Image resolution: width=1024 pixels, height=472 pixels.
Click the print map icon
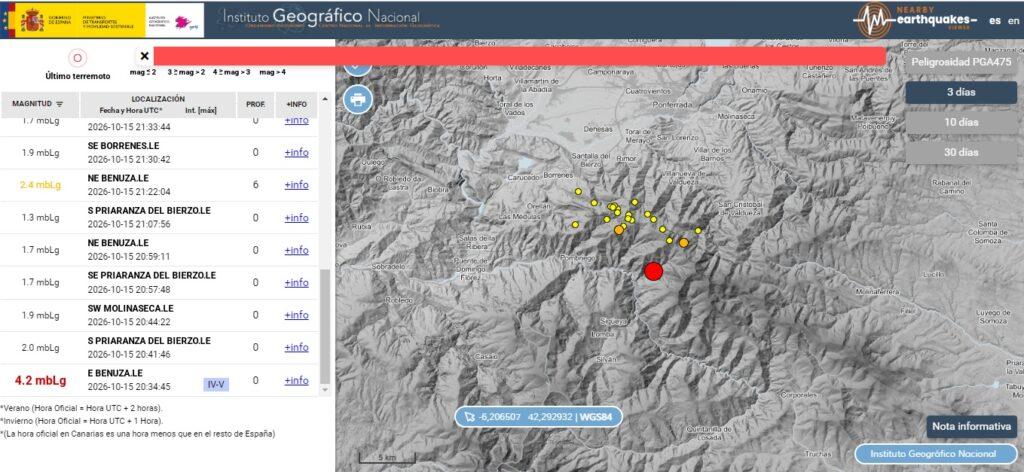357,100
